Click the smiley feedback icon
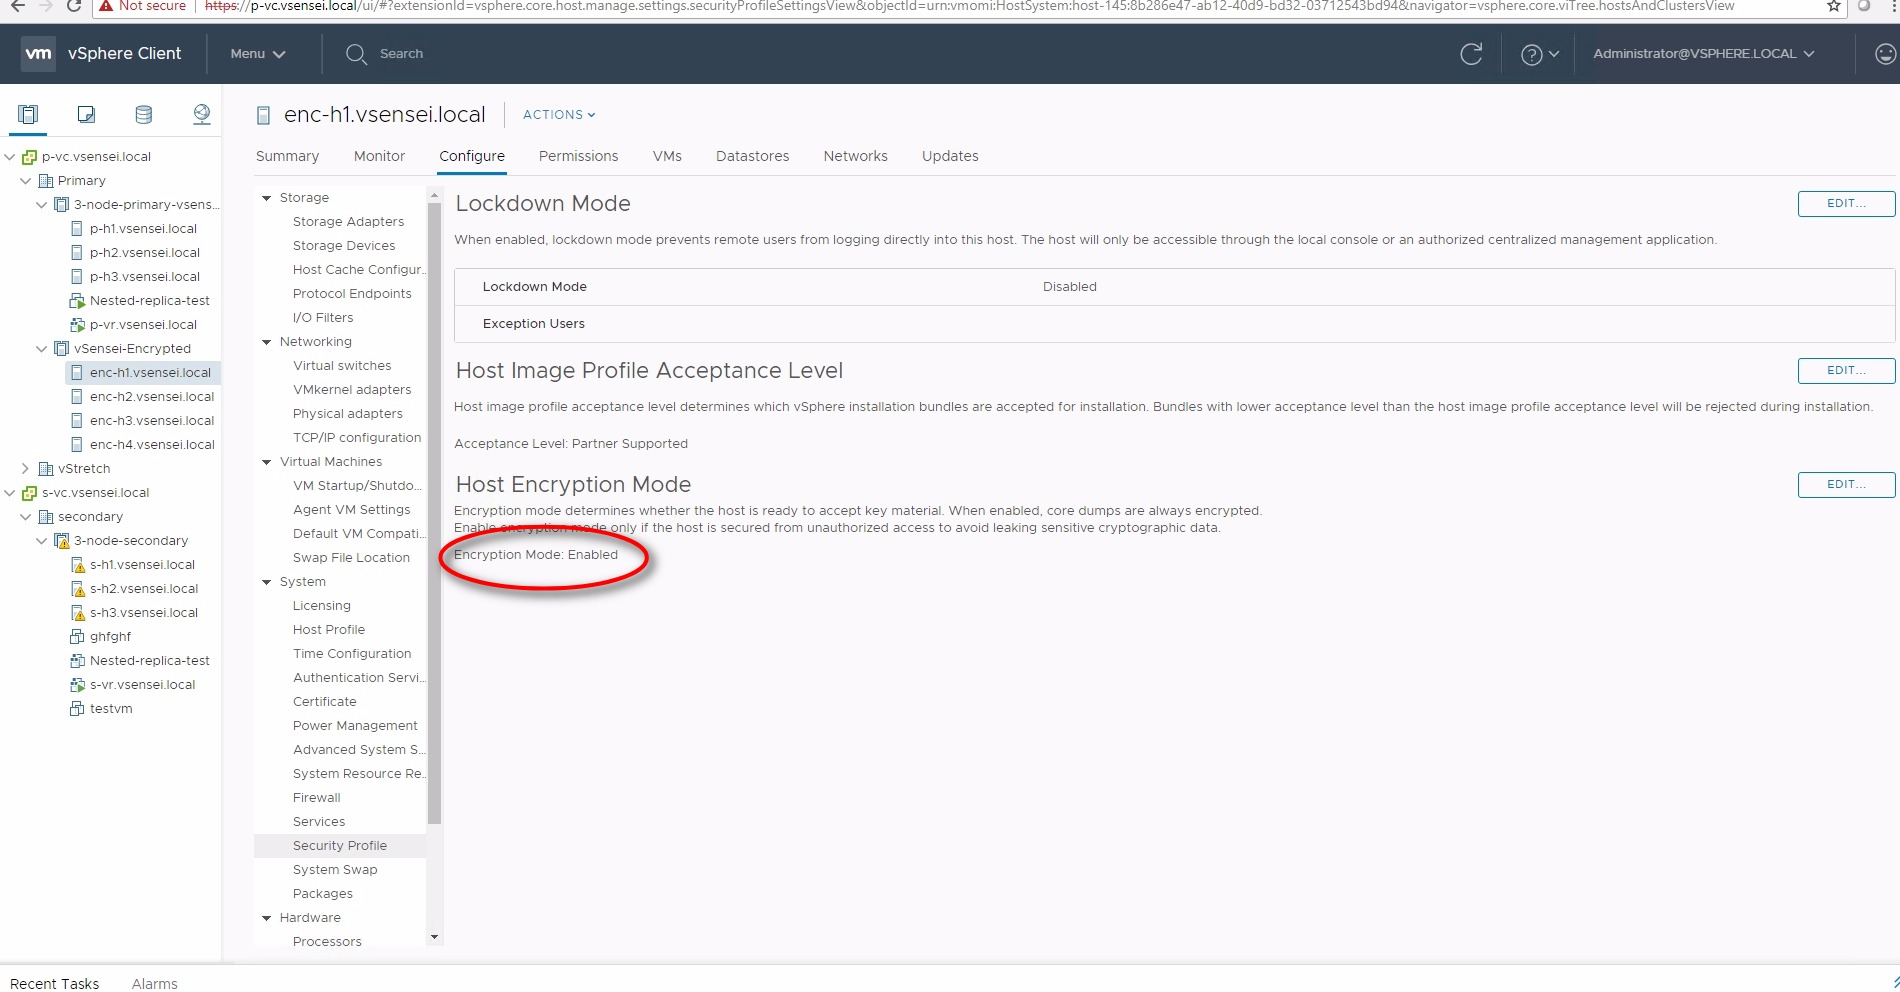The image size is (1900, 992). [x=1885, y=54]
